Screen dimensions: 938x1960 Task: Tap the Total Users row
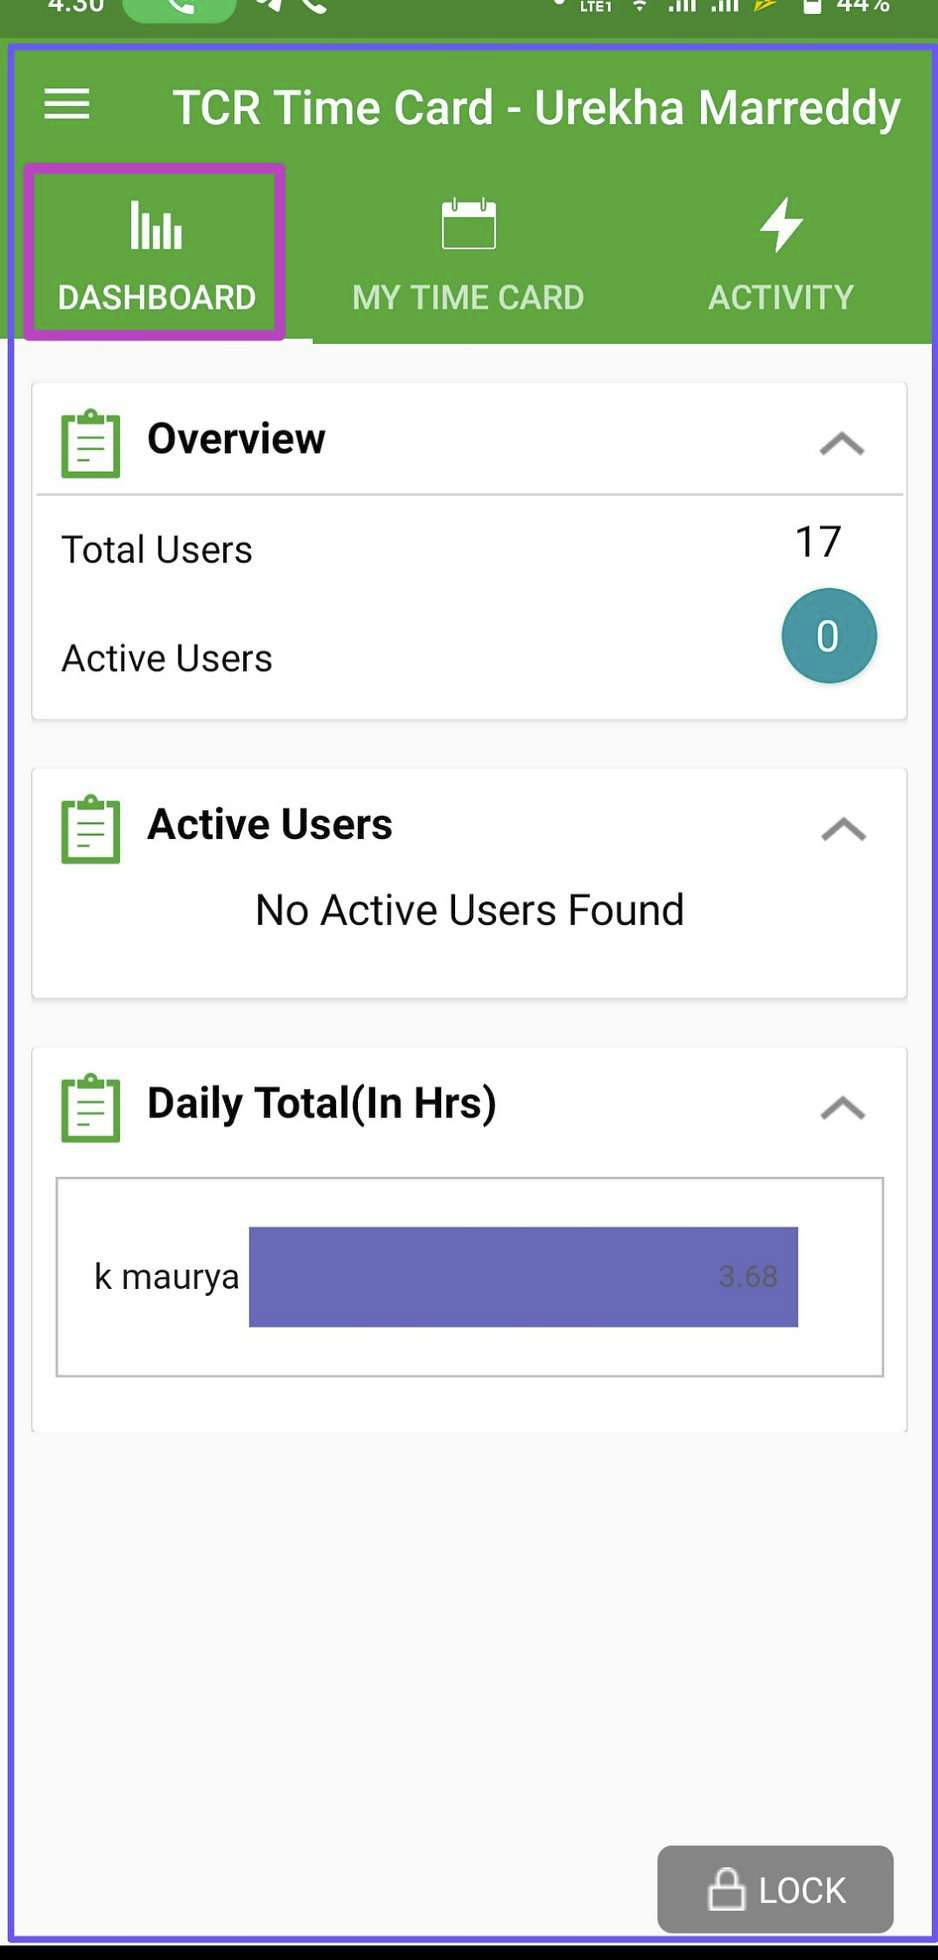(469, 548)
